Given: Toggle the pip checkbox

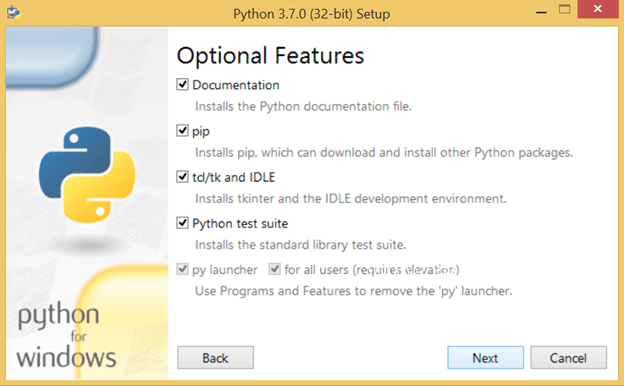Looking at the screenshot, I should tap(182, 131).
